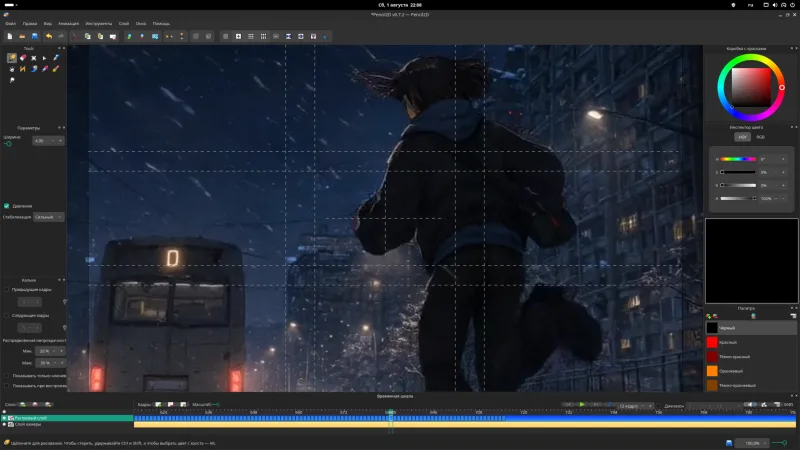This screenshot has width=800, height=450.
Task: Select the Brush tool
Action: point(56,69)
